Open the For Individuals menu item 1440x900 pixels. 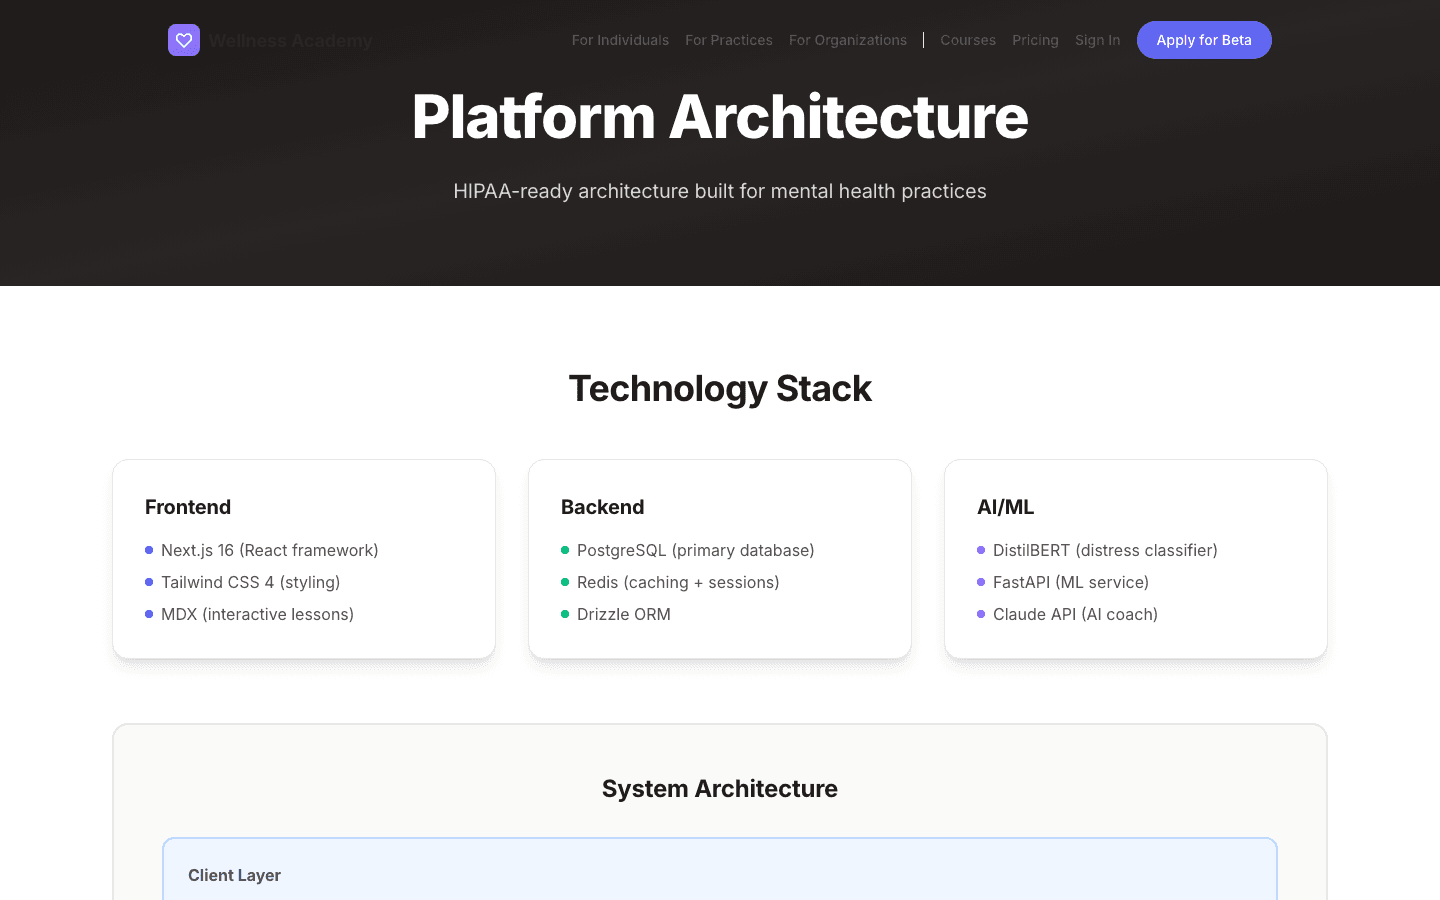point(620,40)
